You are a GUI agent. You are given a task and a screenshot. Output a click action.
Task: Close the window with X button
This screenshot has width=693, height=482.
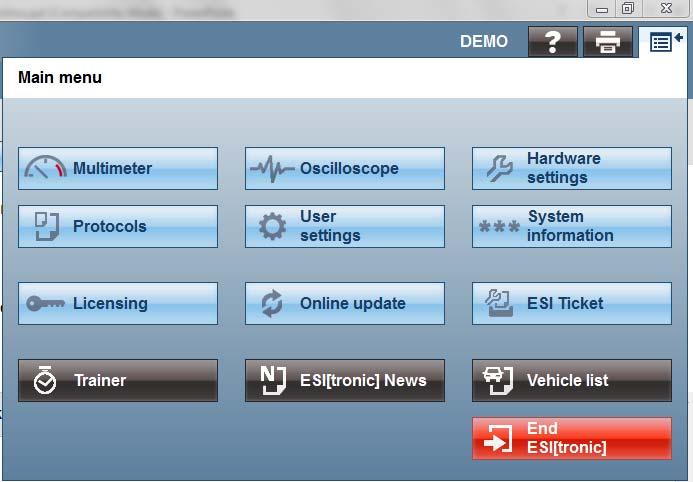(x=666, y=8)
